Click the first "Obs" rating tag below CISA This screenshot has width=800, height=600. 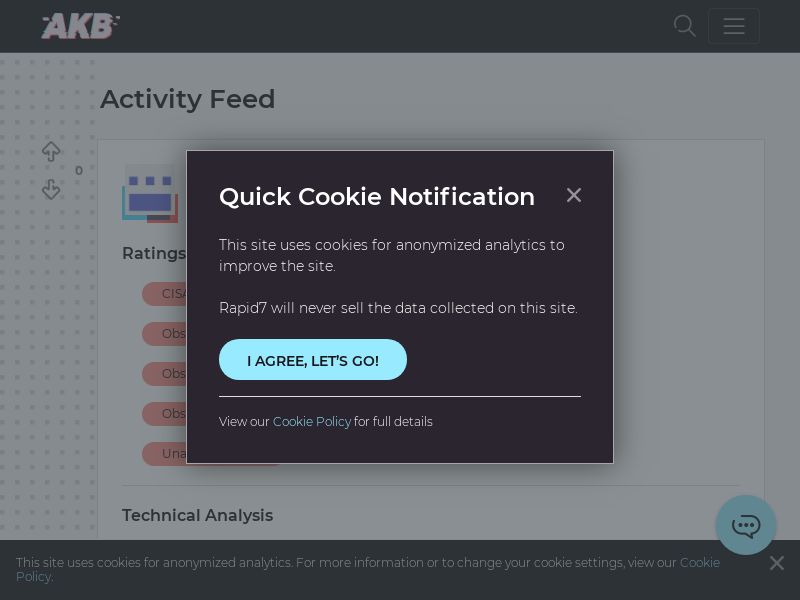[x=166, y=334]
